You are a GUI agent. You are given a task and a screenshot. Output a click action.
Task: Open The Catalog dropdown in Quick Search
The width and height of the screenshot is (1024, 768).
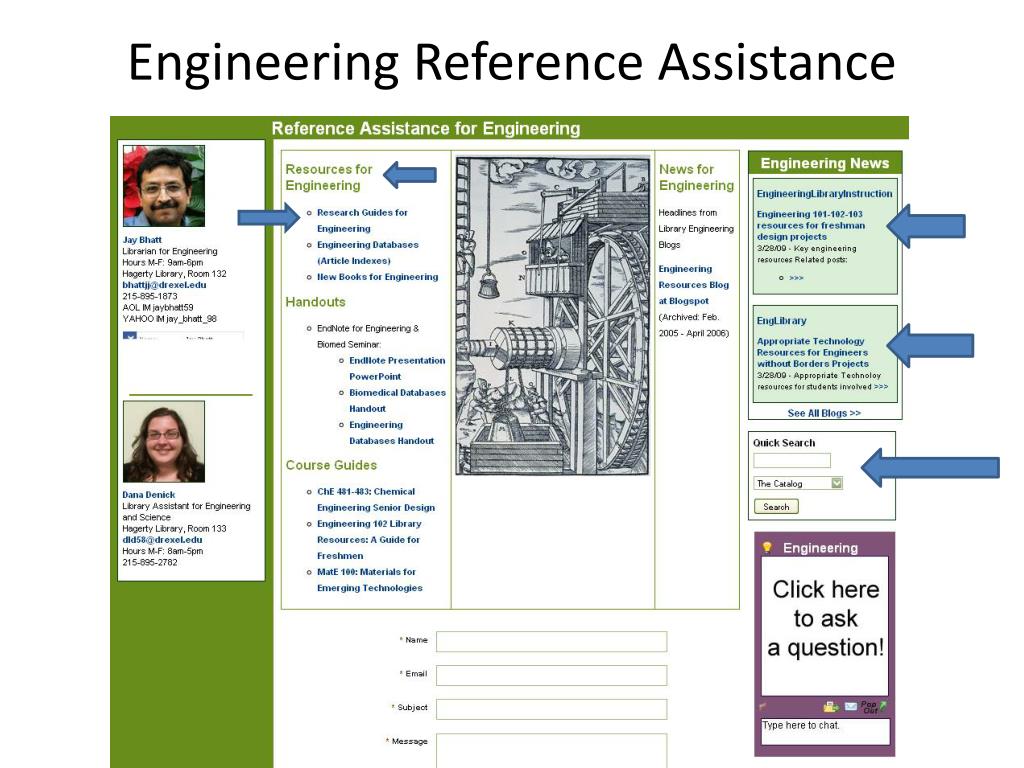(x=798, y=483)
